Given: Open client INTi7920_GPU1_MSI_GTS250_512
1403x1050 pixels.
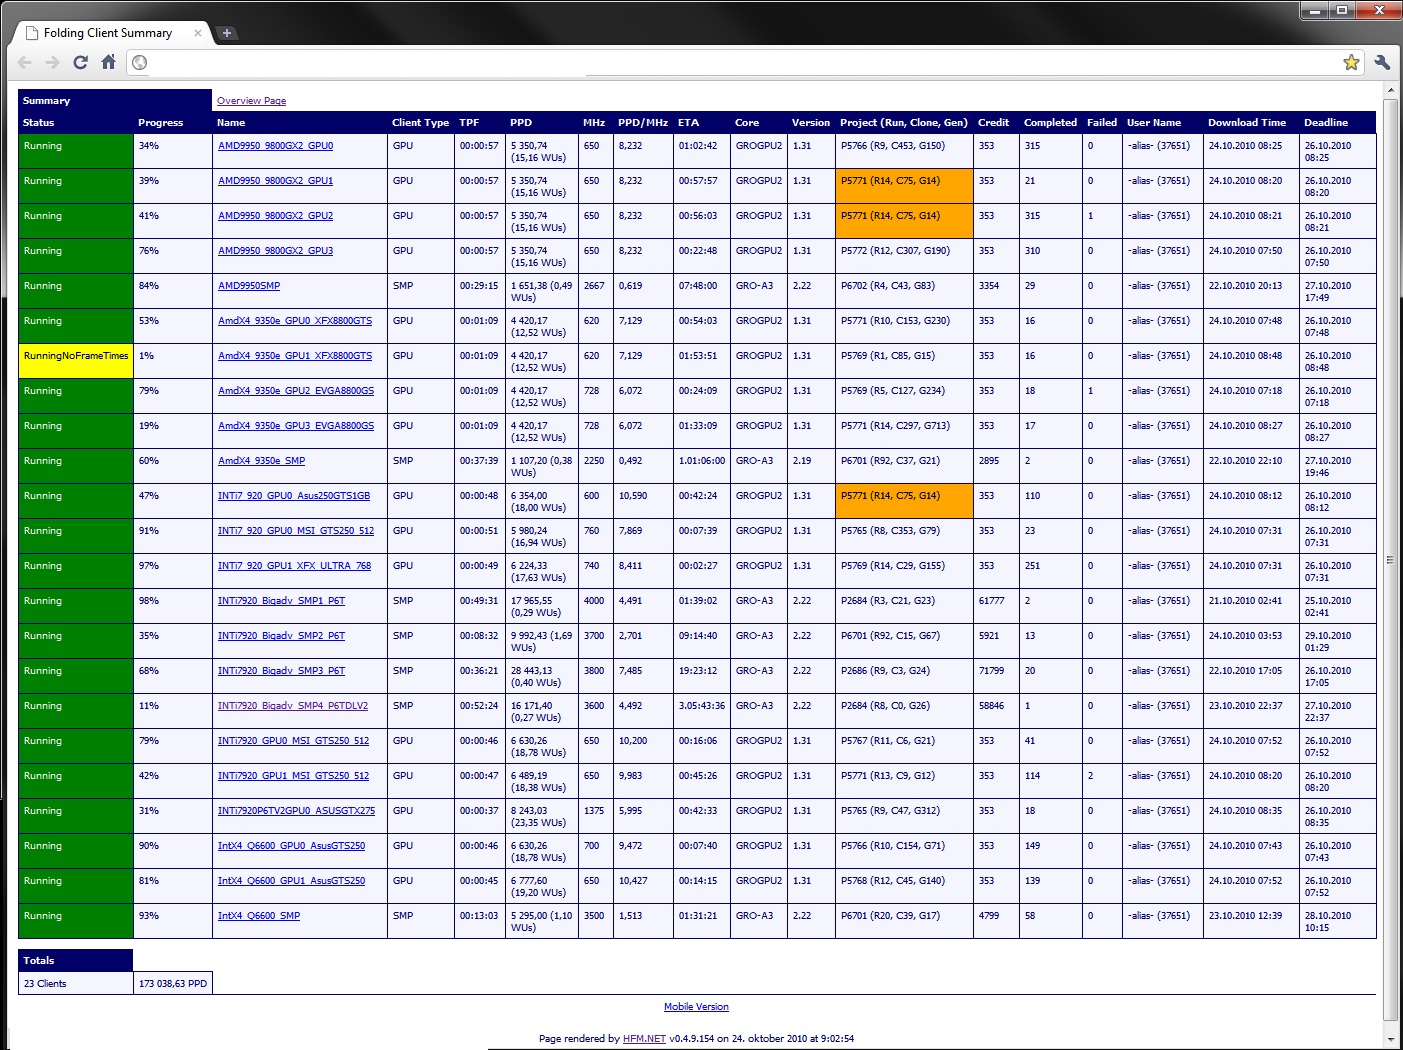Looking at the screenshot, I should (293, 776).
